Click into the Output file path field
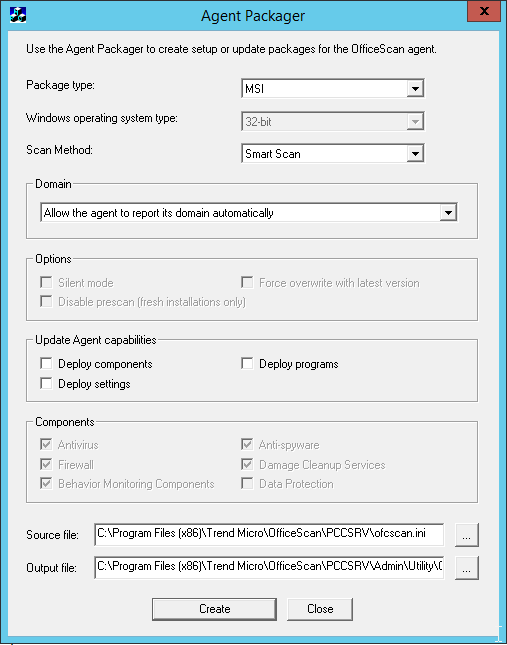 pyautogui.click(x=269, y=567)
